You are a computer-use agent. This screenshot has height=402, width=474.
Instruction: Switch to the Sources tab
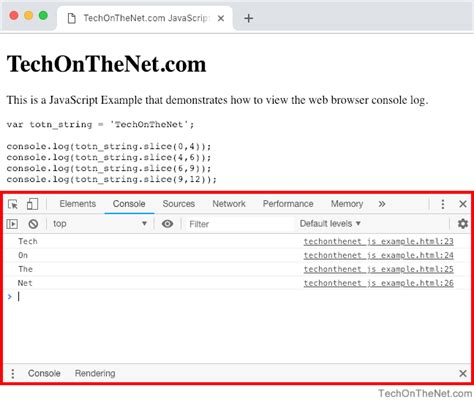tap(179, 204)
